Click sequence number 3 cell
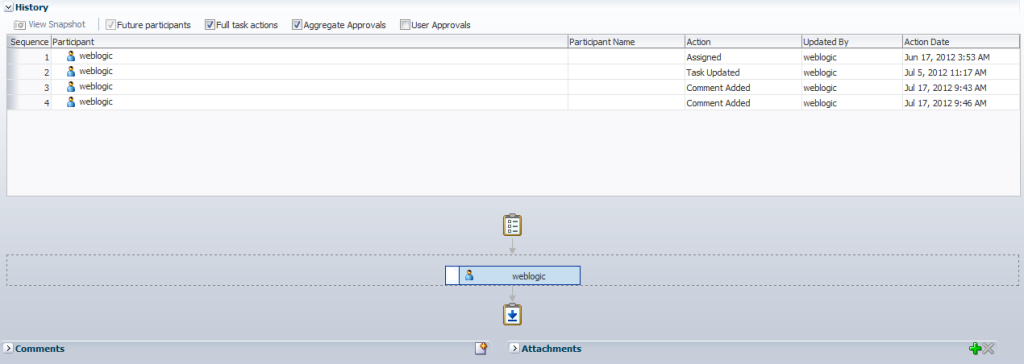Viewport: 1024px width, 364px height. (30, 88)
